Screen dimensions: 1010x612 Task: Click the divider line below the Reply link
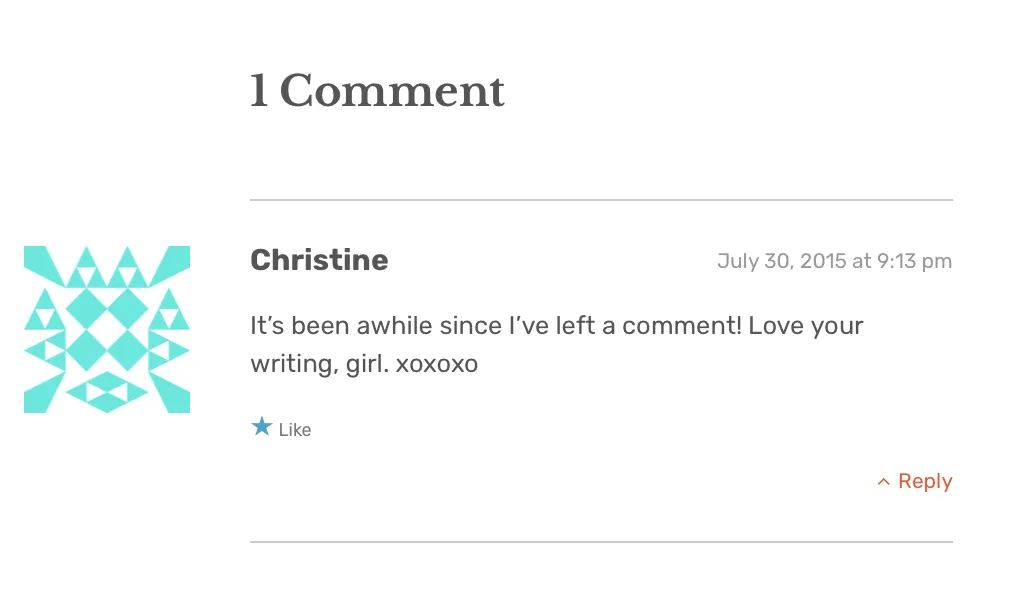(601, 542)
